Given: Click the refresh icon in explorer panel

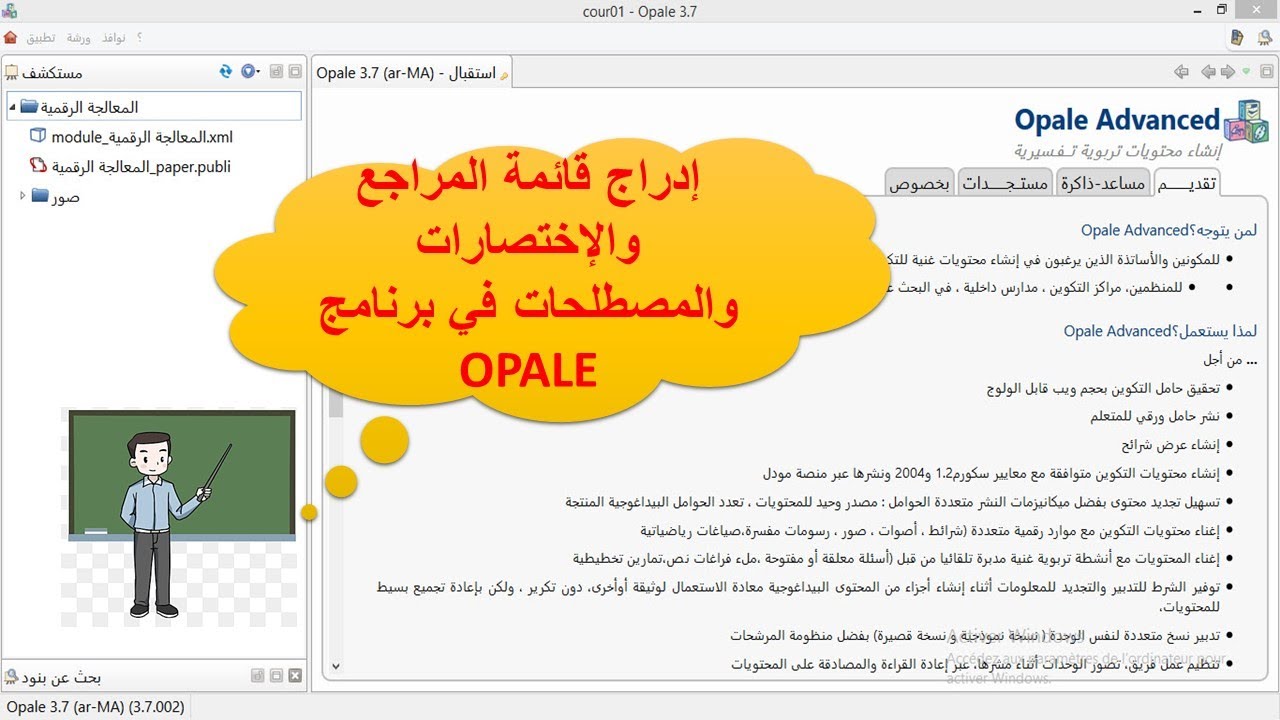Looking at the screenshot, I should 226,72.
